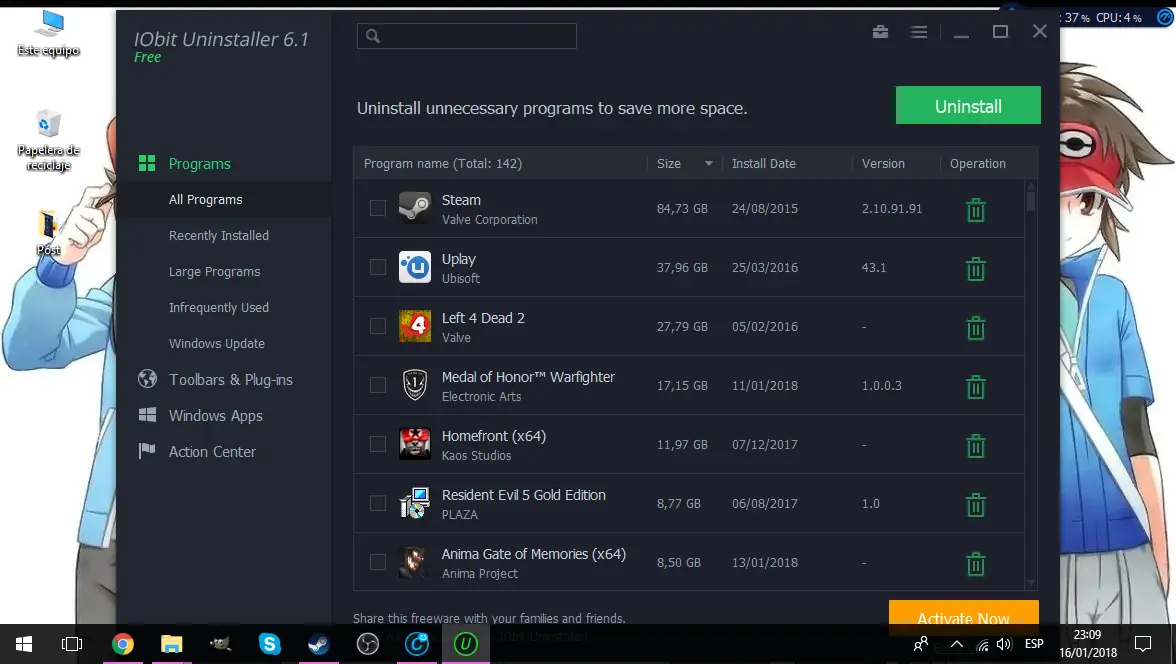Click the Medal of Honor shield icon
Screen dimensions: 1176x664
tap(415, 385)
